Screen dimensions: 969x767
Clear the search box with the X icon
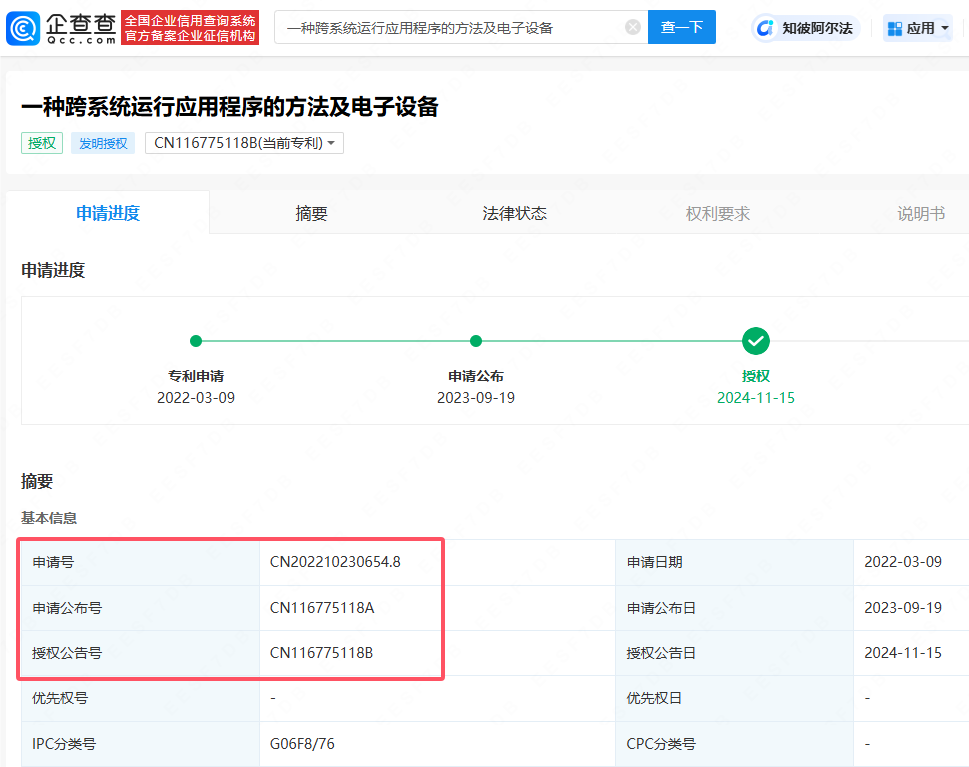tap(632, 27)
